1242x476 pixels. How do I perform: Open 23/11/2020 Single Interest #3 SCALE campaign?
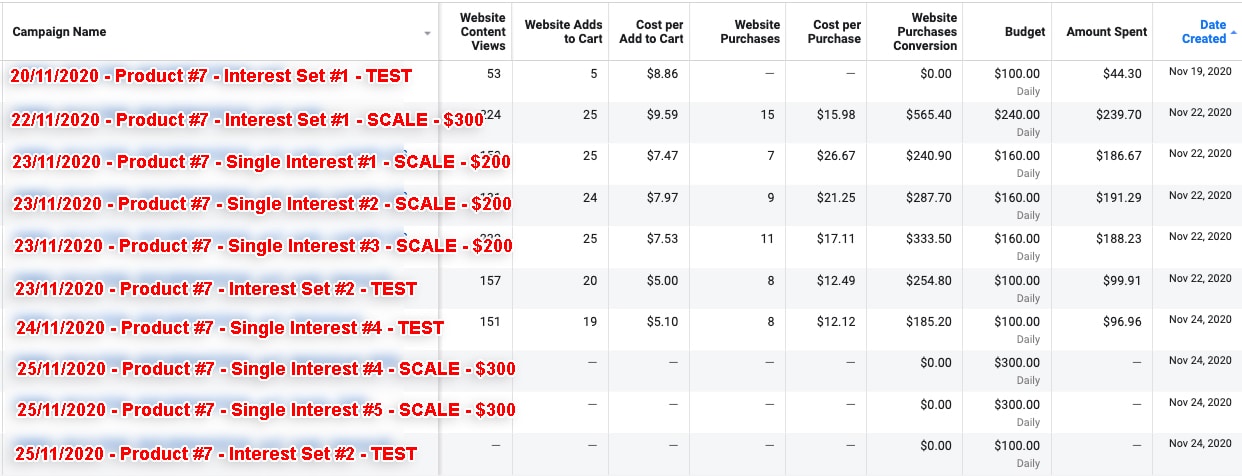pos(262,246)
